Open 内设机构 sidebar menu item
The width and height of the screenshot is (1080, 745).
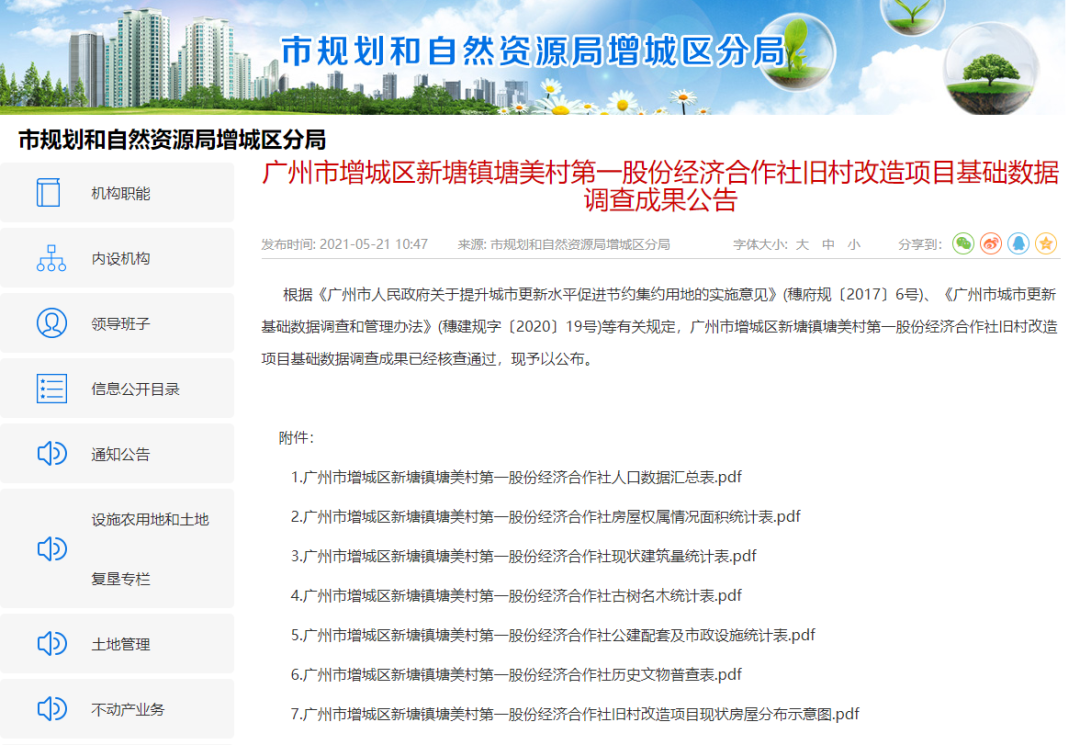(117, 258)
